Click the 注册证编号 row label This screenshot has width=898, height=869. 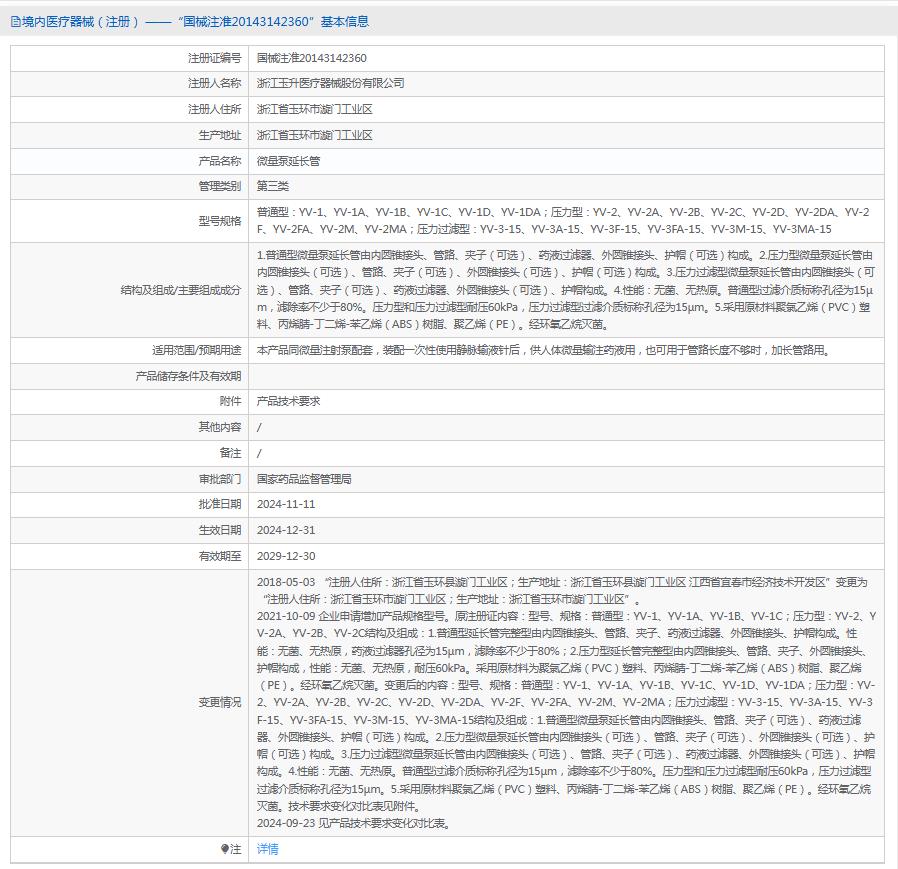(x=214, y=58)
